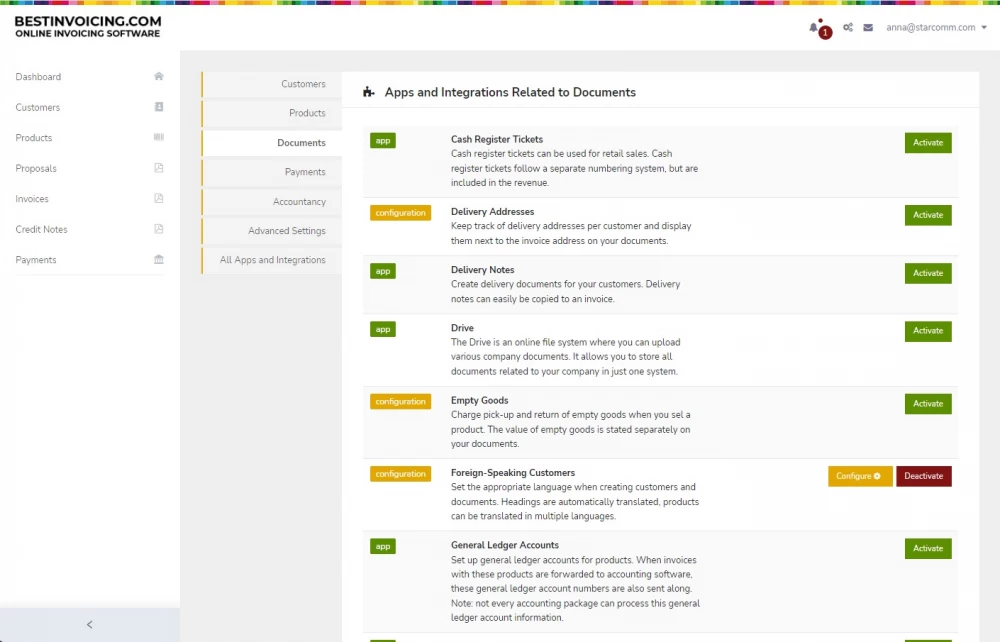Configure the Foreign-Speaking Customers settings
The height and width of the screenshot is (642, 1000).
[859, 476]
